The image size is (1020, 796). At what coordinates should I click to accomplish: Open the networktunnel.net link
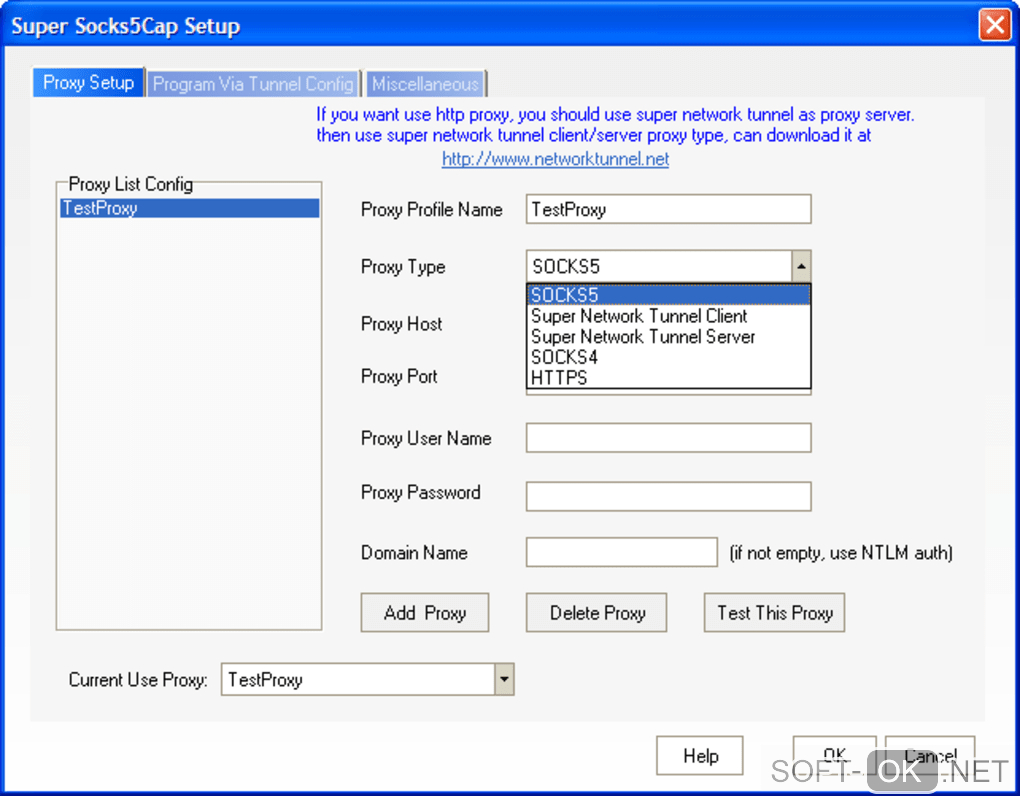555,159
